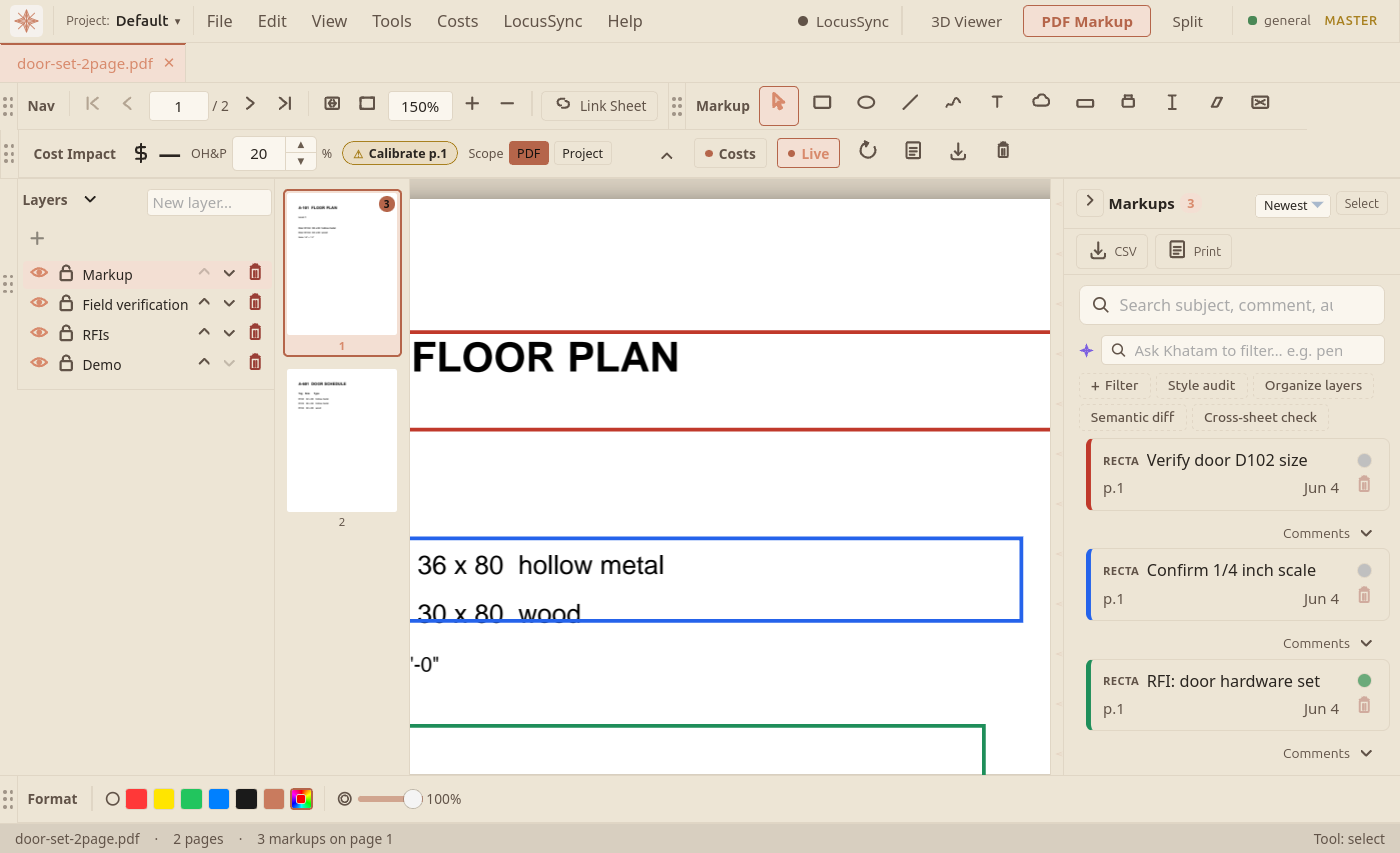1400x853 pixels.
Task: Set Scope to PDF
Action: 528,153
